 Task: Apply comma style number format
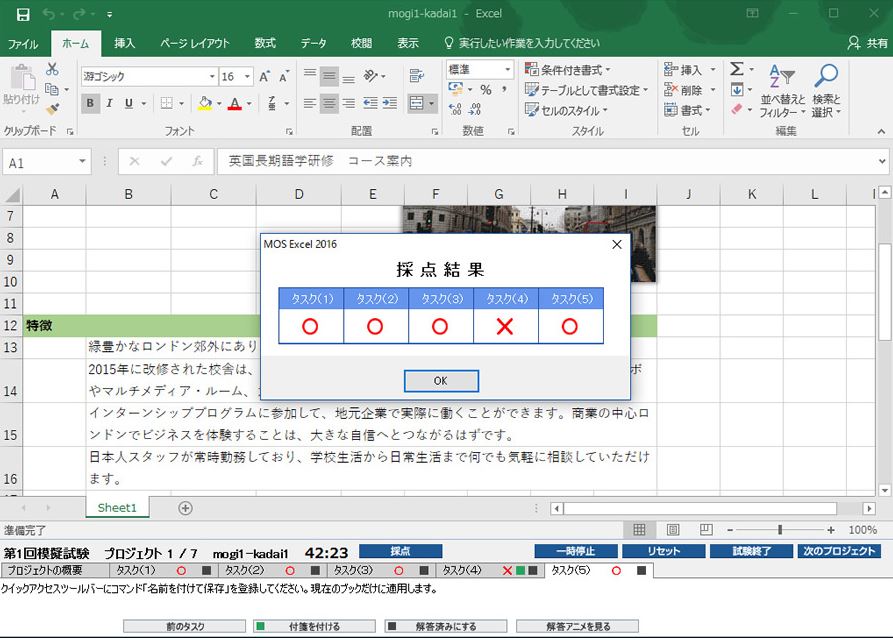504,89
